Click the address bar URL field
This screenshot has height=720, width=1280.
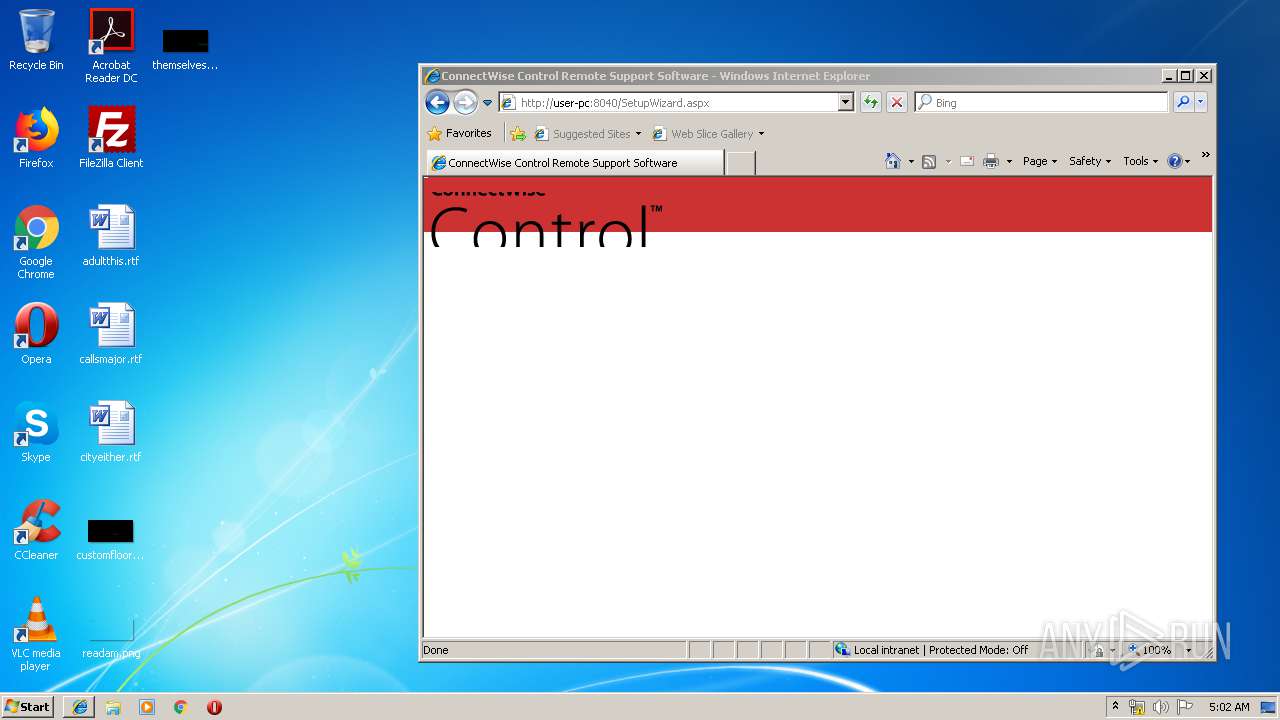pyautogui.click(x=668, y=103)
